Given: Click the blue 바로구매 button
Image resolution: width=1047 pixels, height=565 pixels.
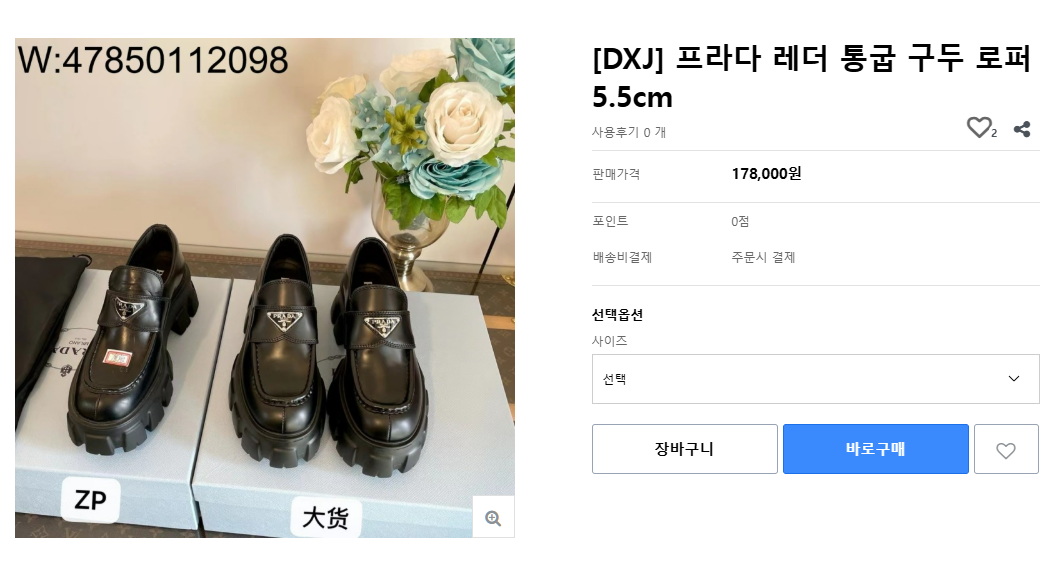Looking at the screenshot, I should click(875, 449).
